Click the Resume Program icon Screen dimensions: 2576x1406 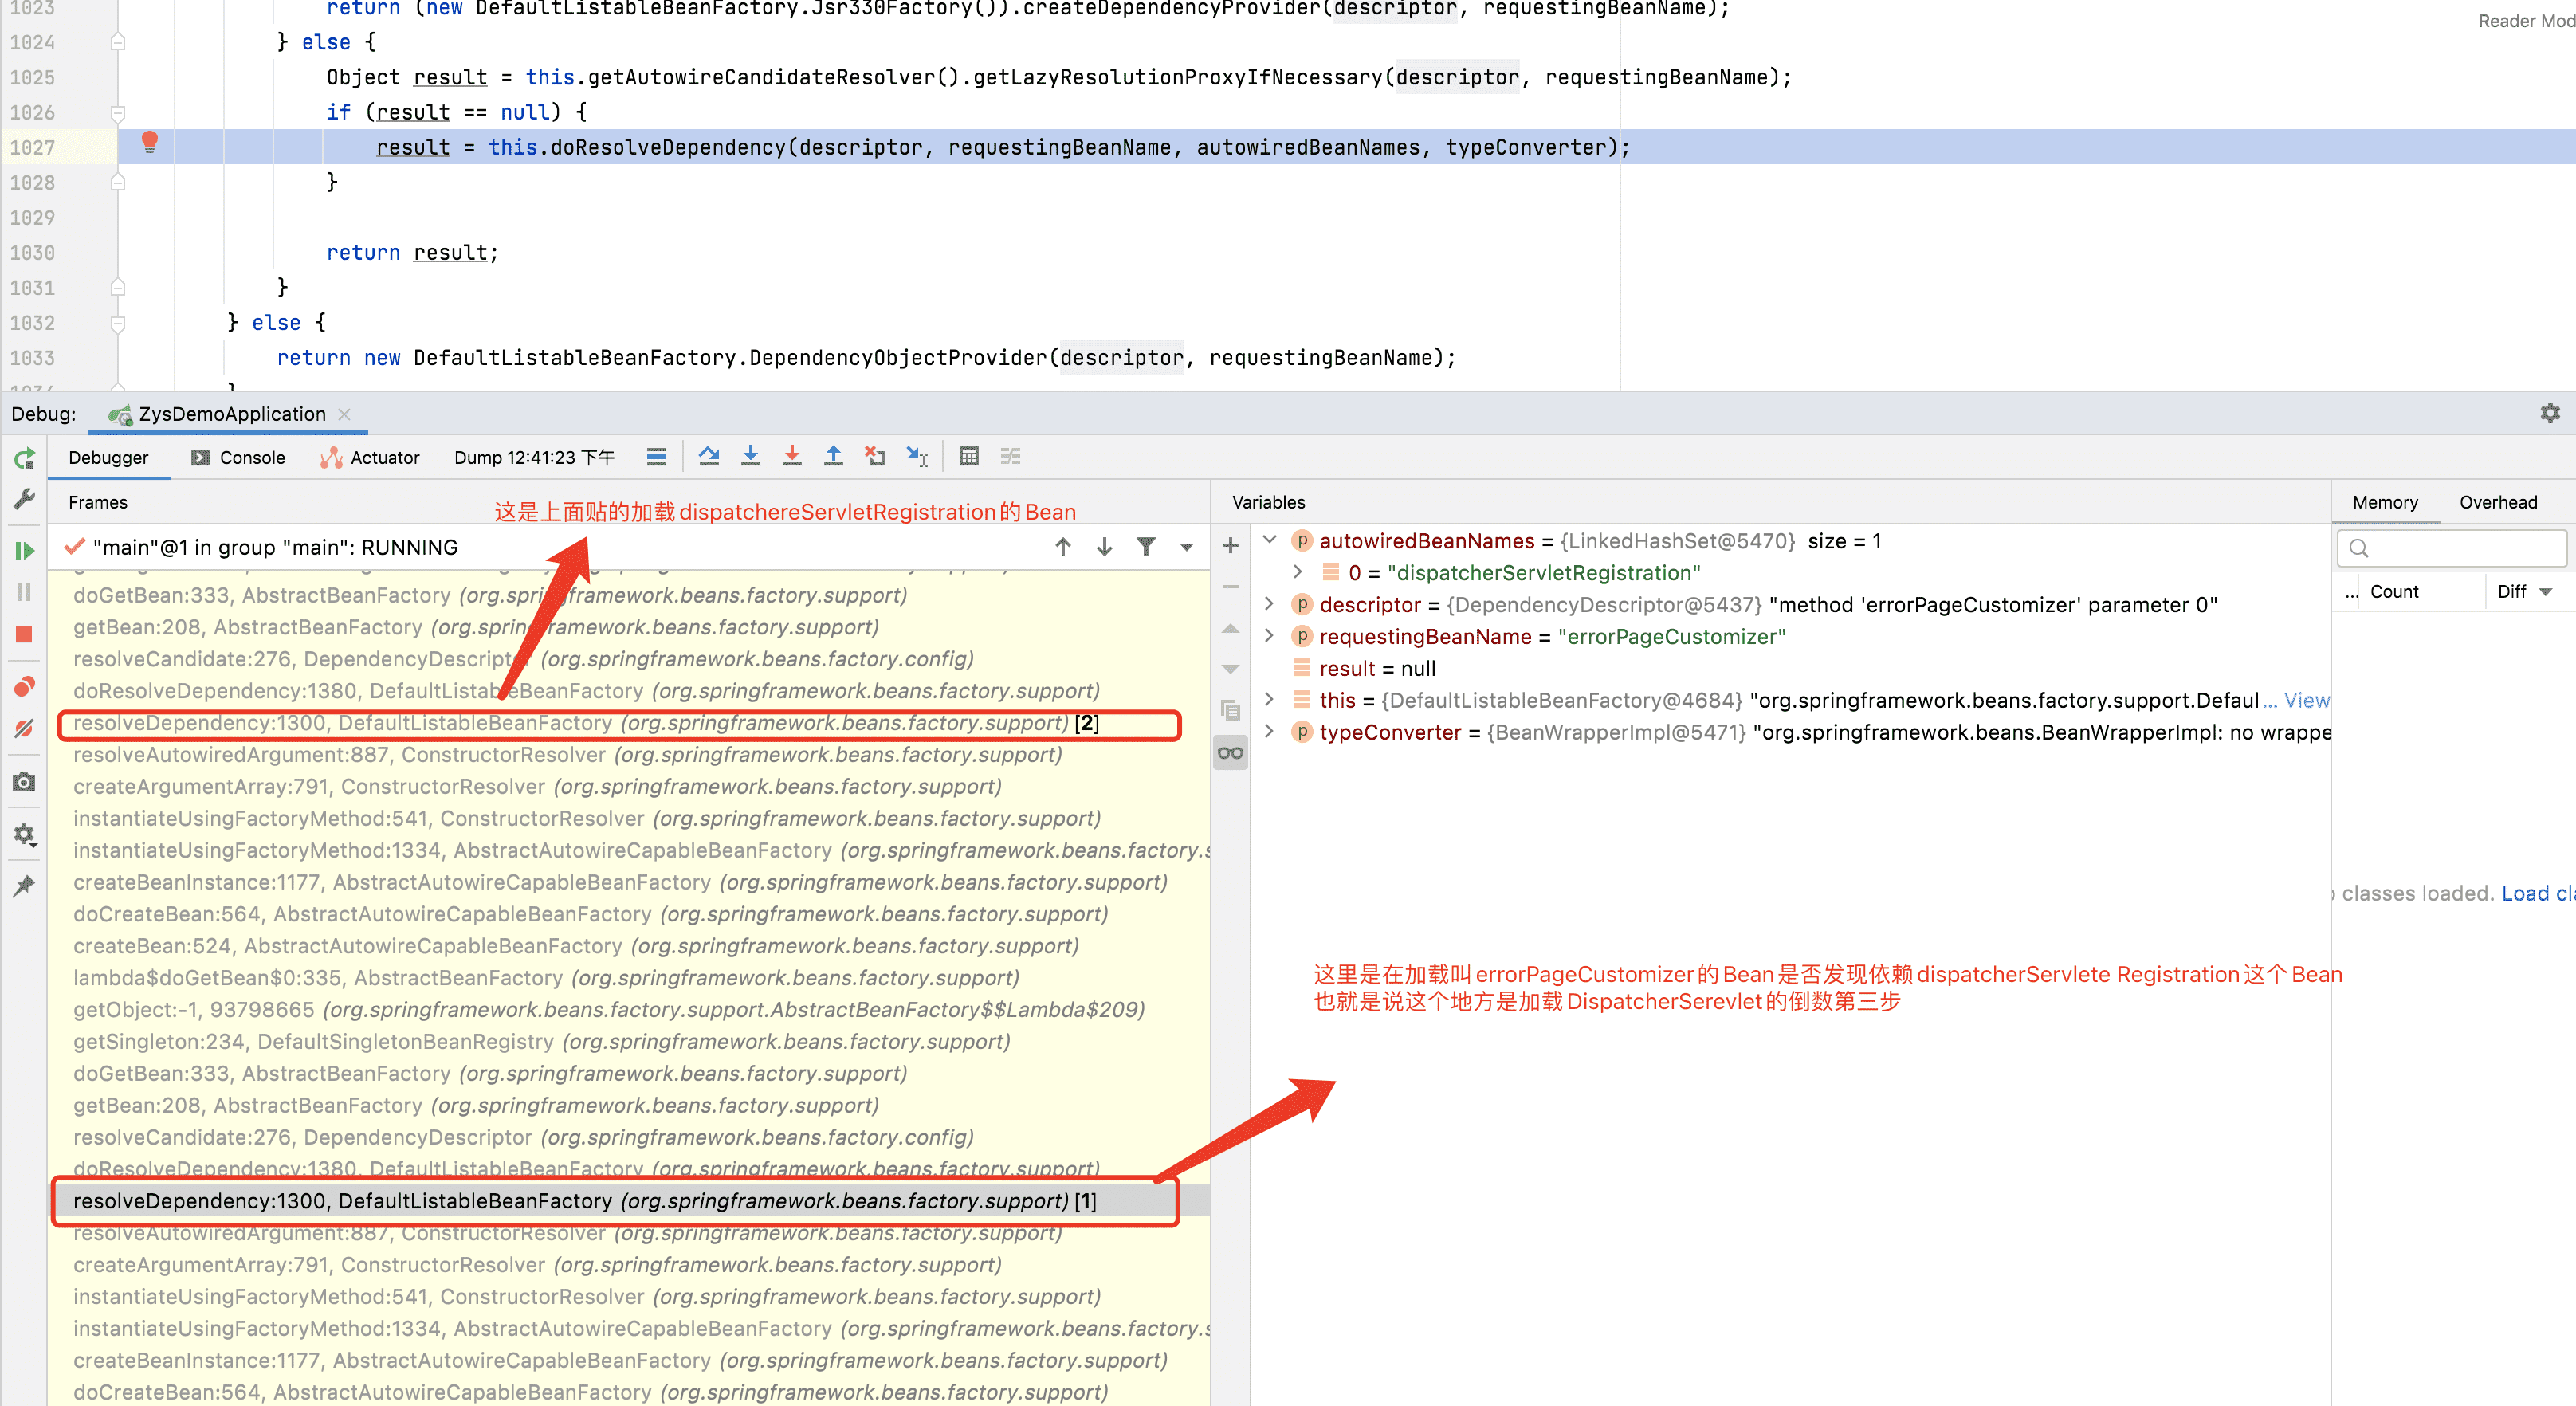point(24,550)
